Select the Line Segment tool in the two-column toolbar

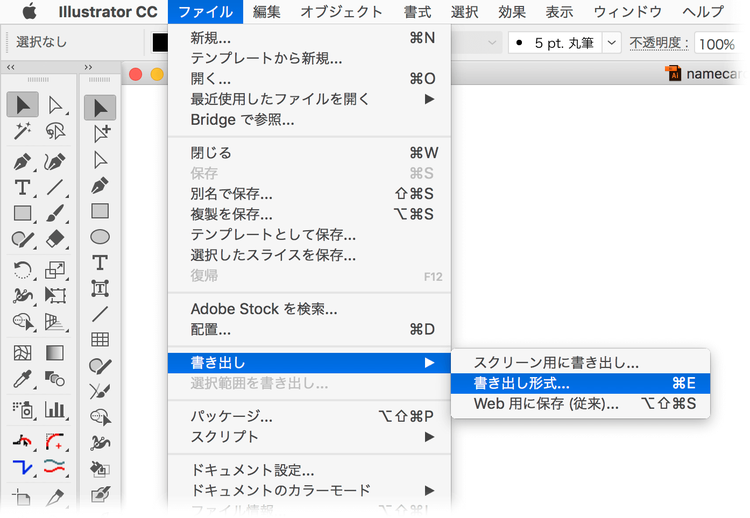point(55,187)
